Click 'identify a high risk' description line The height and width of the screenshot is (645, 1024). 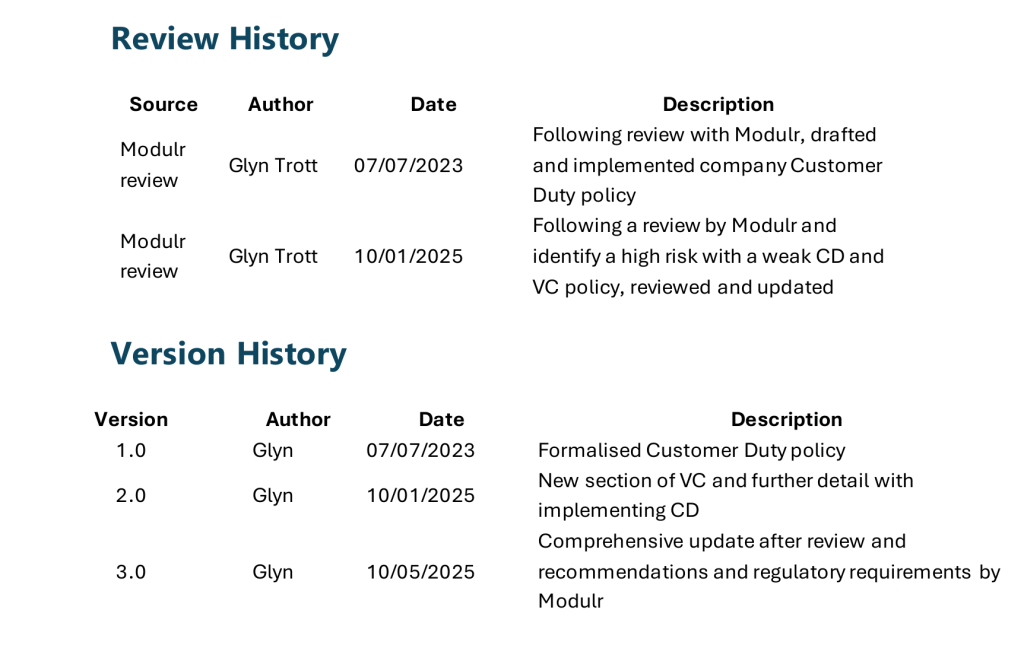pos(708,256)
